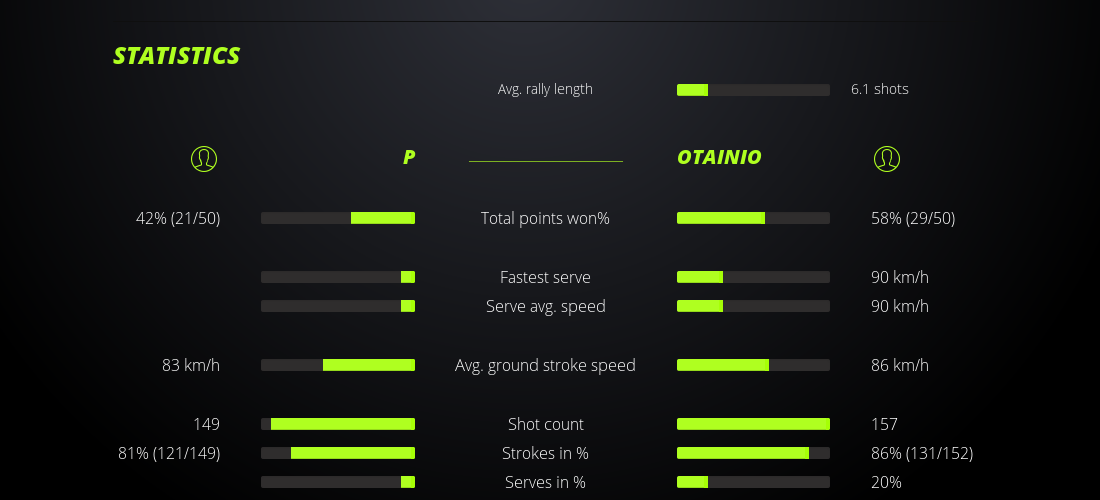Image resolution: width=1100 pixels, height=500 pixels.
Task: Click the left player avatar icon
Action: pos(204,158)
